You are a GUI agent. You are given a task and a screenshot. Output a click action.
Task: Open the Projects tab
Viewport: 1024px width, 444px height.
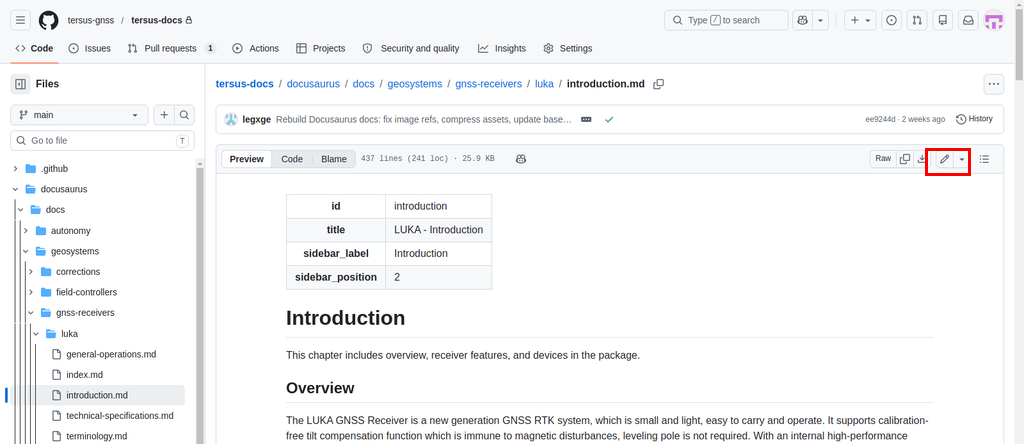[321, 48]
